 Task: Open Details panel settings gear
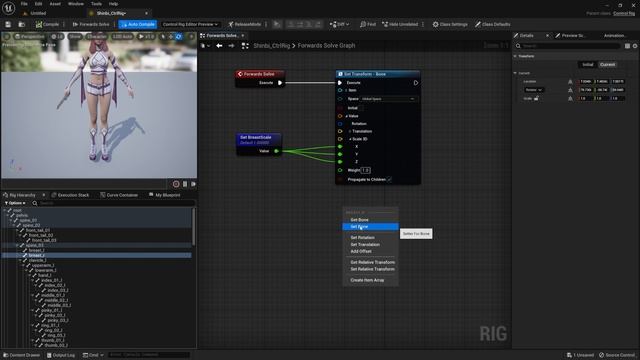click(635, 46)
